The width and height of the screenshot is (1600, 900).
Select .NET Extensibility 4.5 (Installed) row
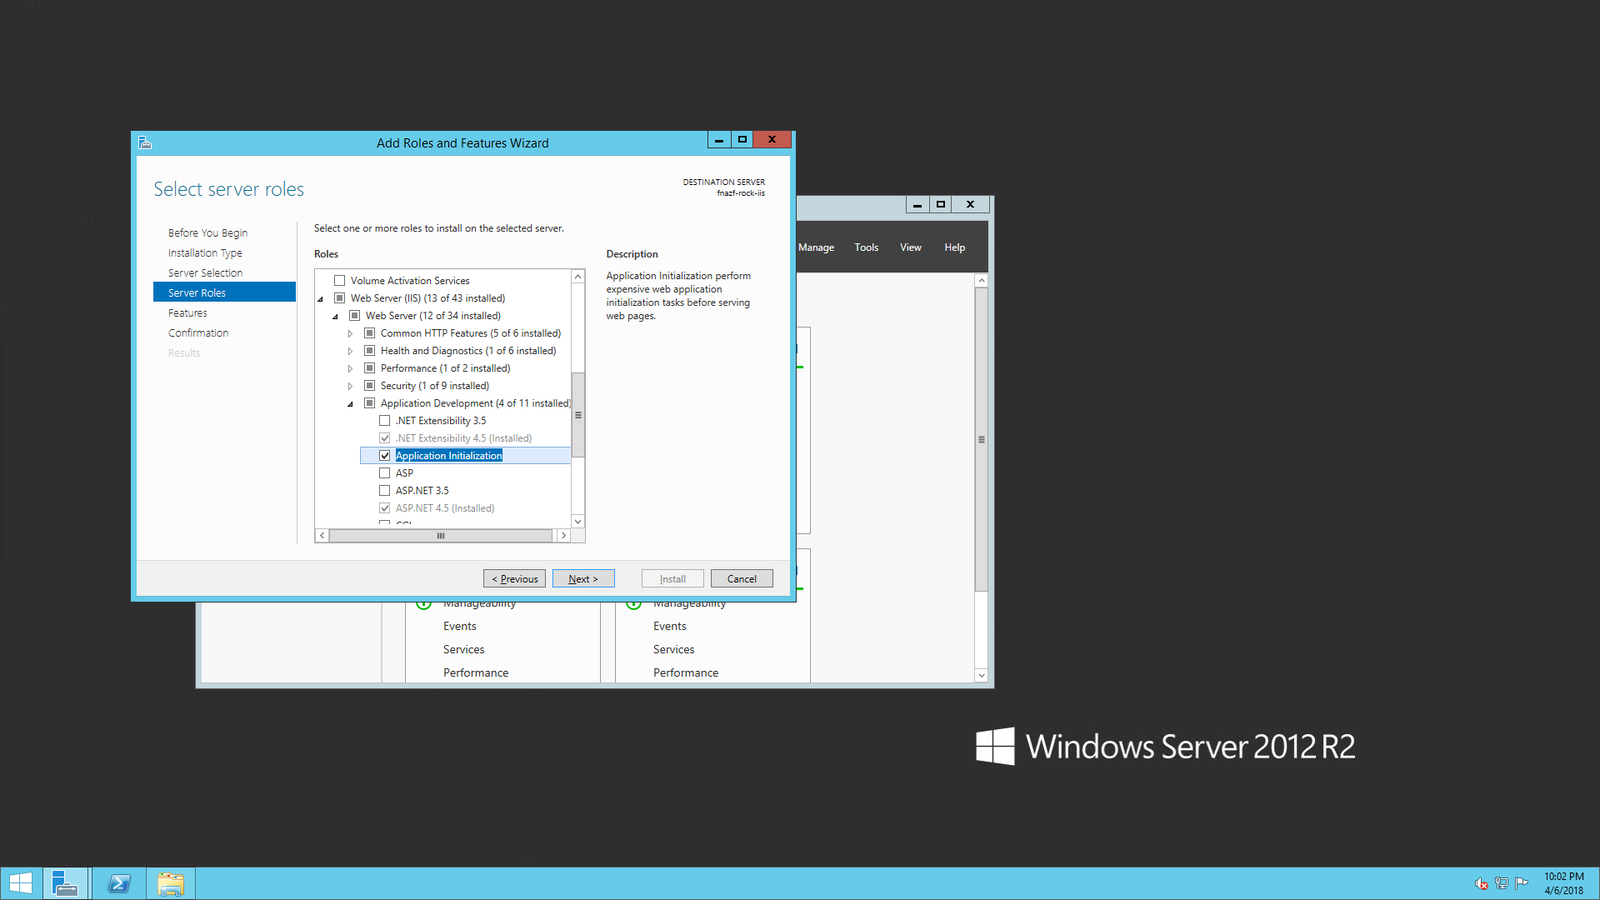click(x=463, y=438)
